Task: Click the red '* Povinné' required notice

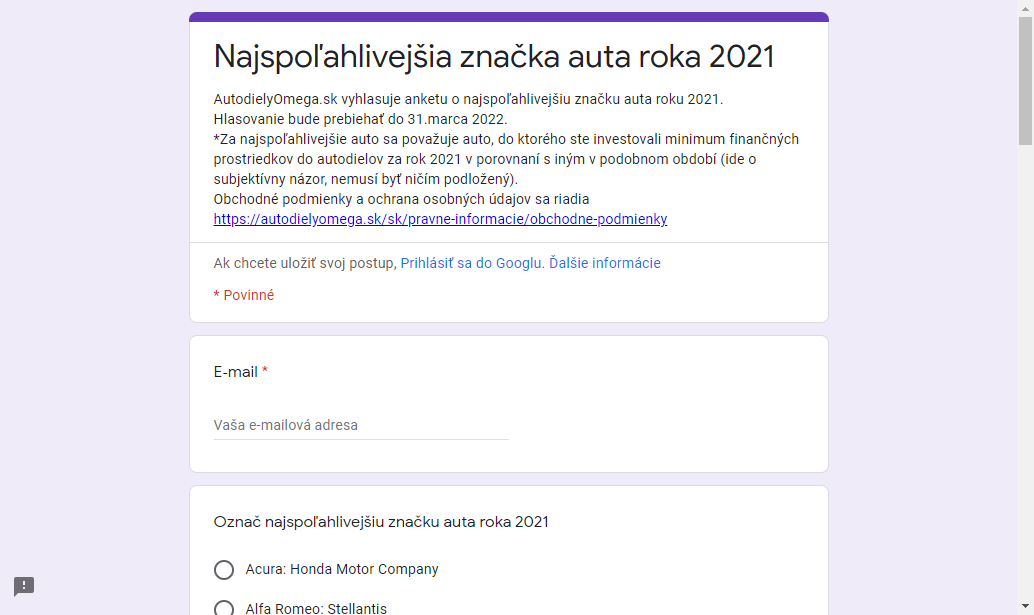Action: coord(243,295)
